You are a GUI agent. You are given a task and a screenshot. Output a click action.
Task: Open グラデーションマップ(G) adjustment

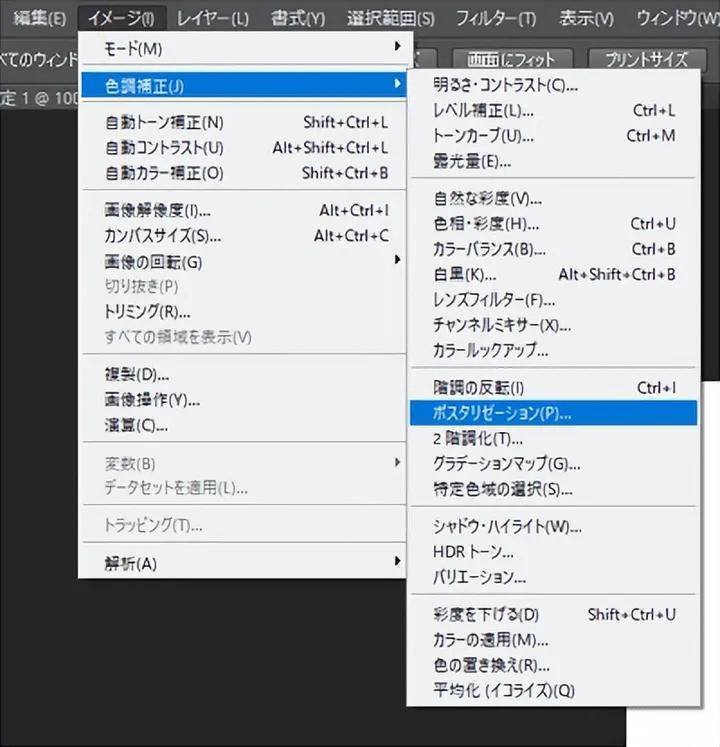click(x=506, y=464)
